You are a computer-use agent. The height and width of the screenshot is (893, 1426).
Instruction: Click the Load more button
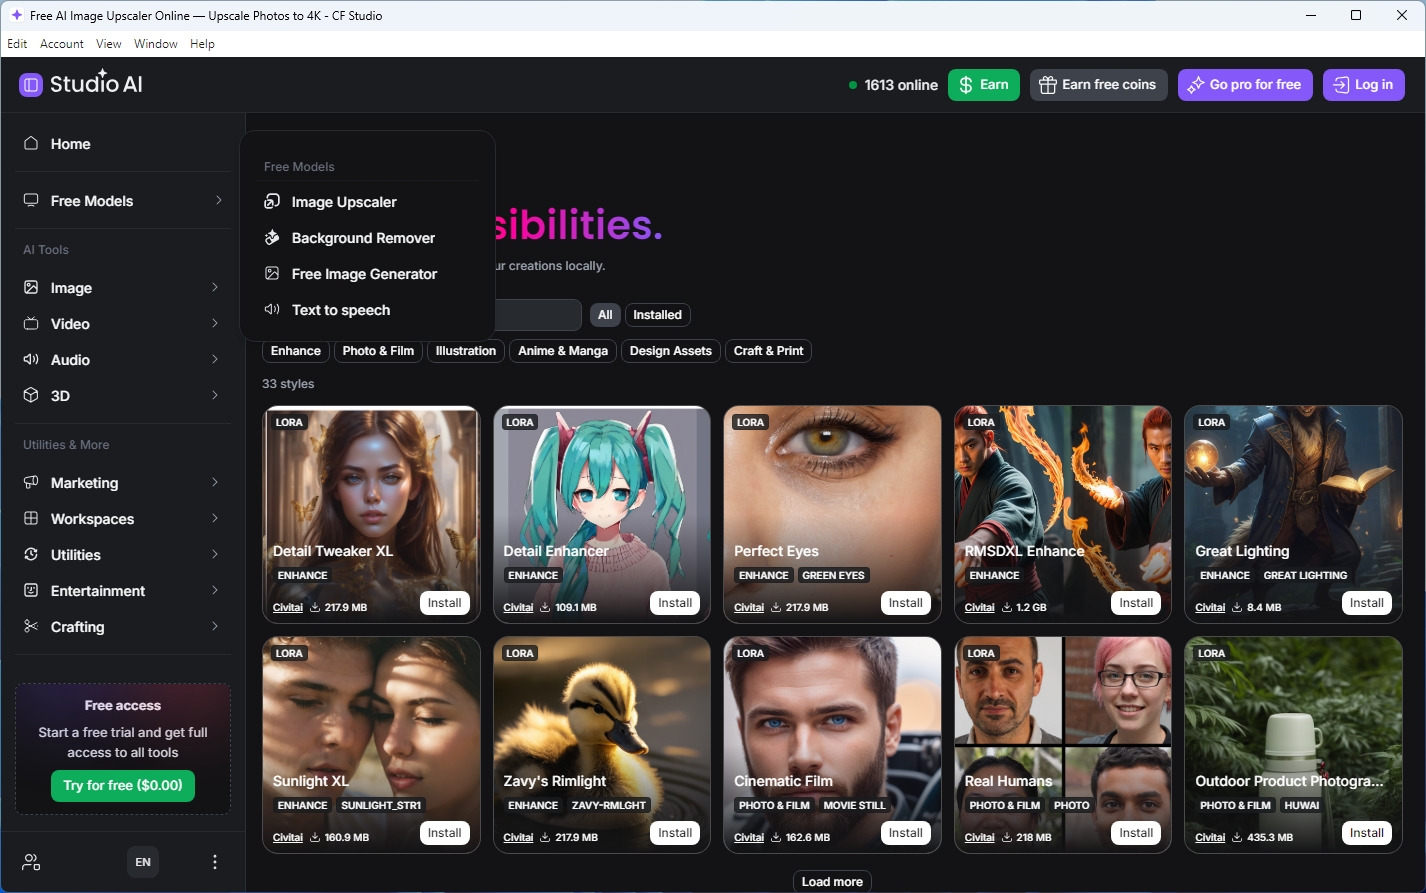coord(832,881)
